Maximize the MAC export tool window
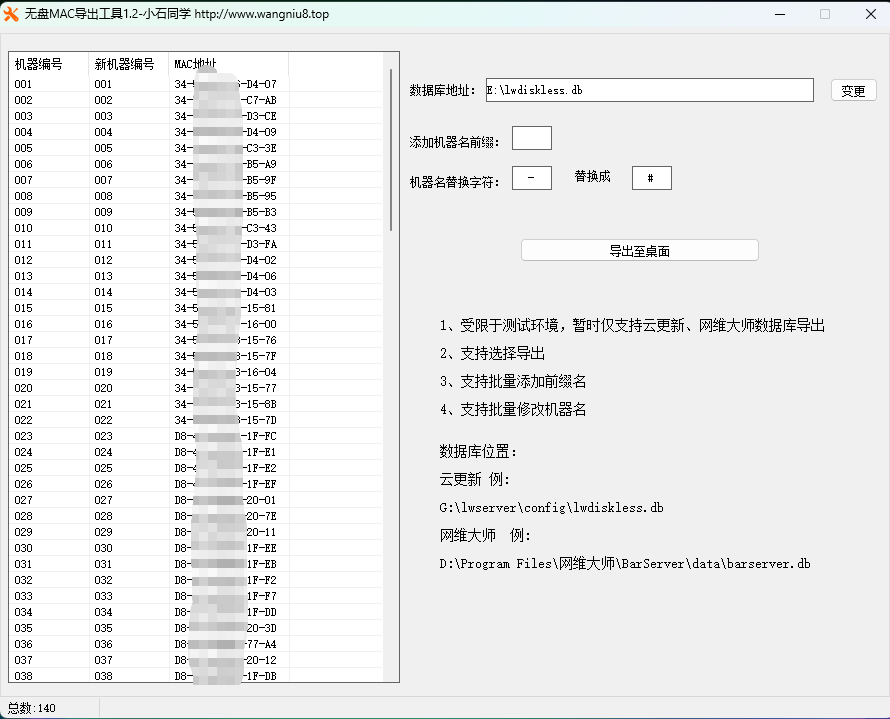Screen dimensions: 890x719 tap(825, 14)
